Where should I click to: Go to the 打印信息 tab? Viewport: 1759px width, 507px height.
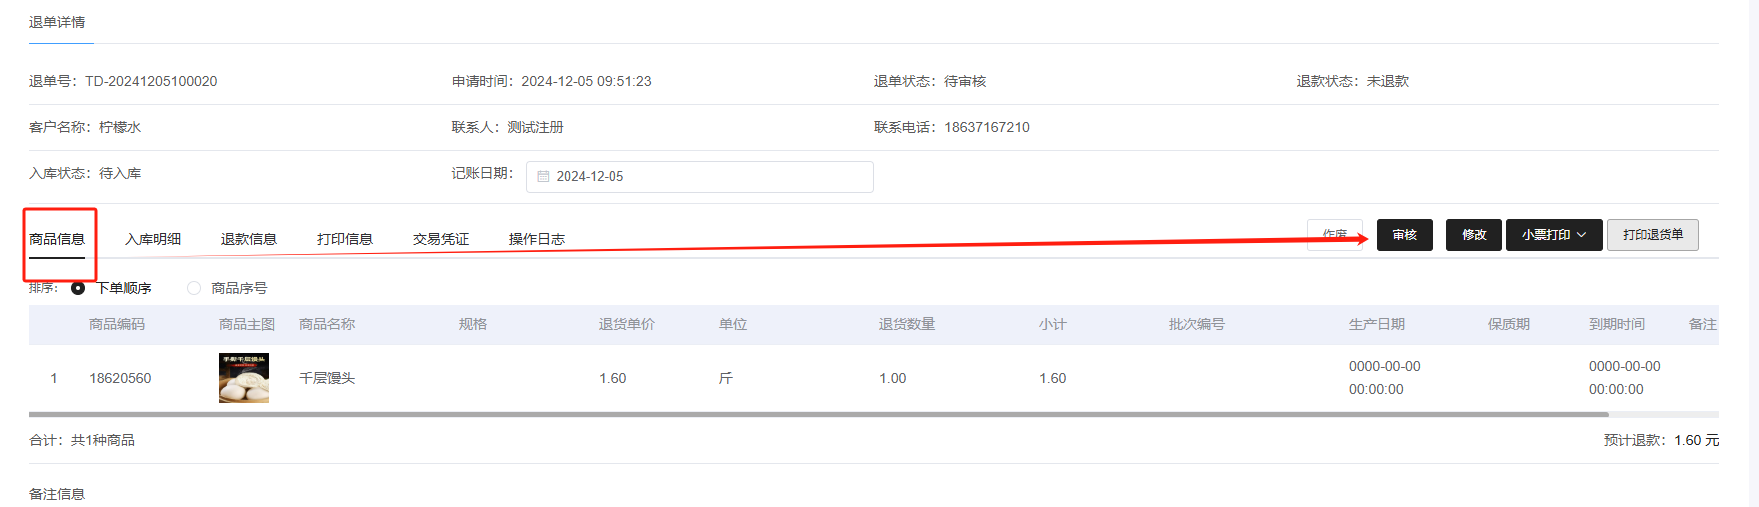(345, 239)
